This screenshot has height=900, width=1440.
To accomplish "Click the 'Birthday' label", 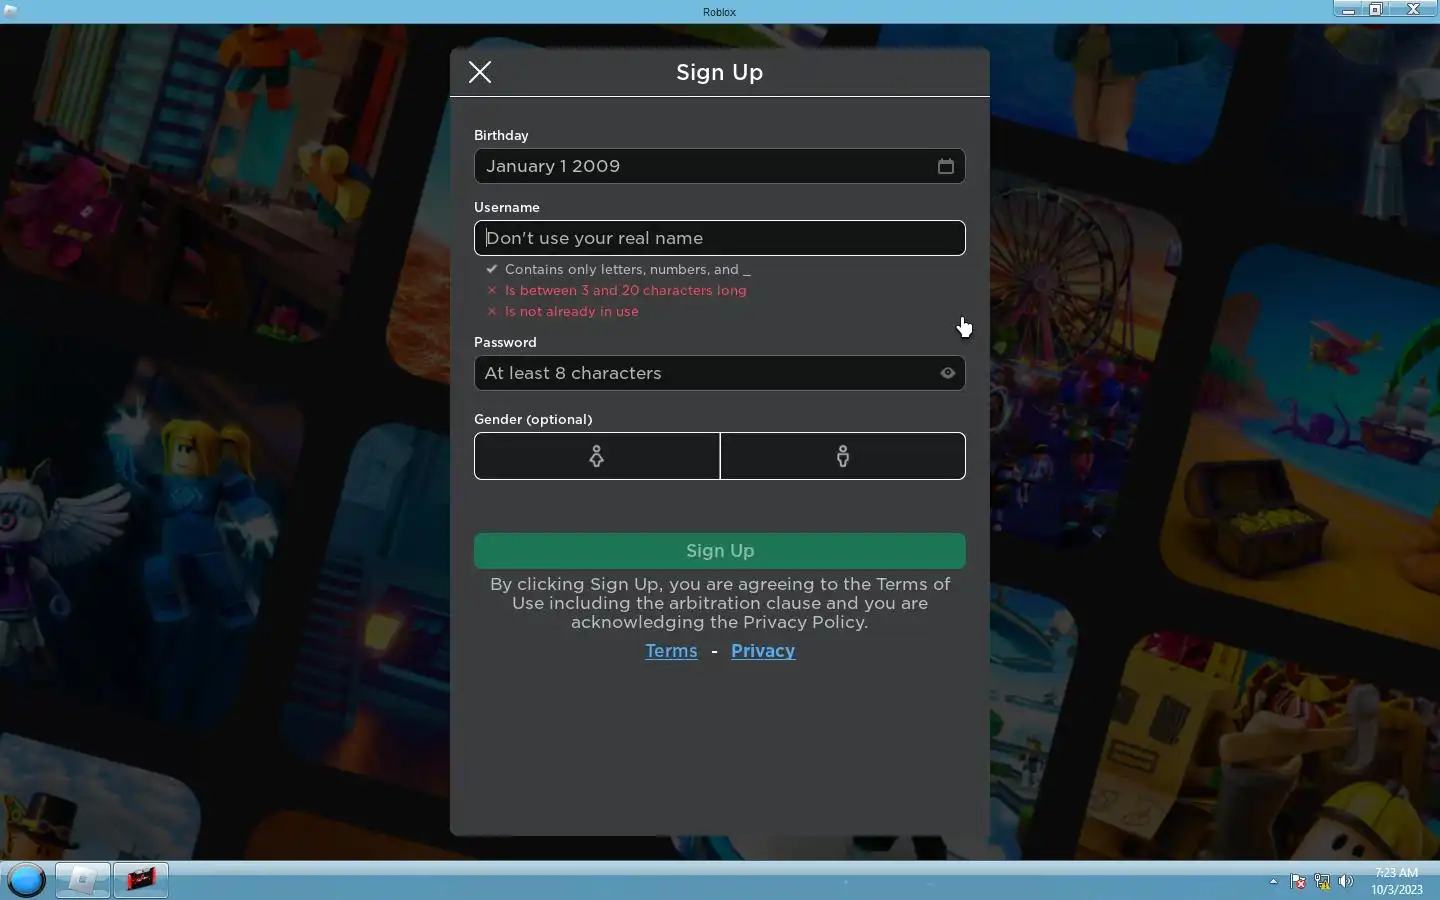I will coord(501,135).
